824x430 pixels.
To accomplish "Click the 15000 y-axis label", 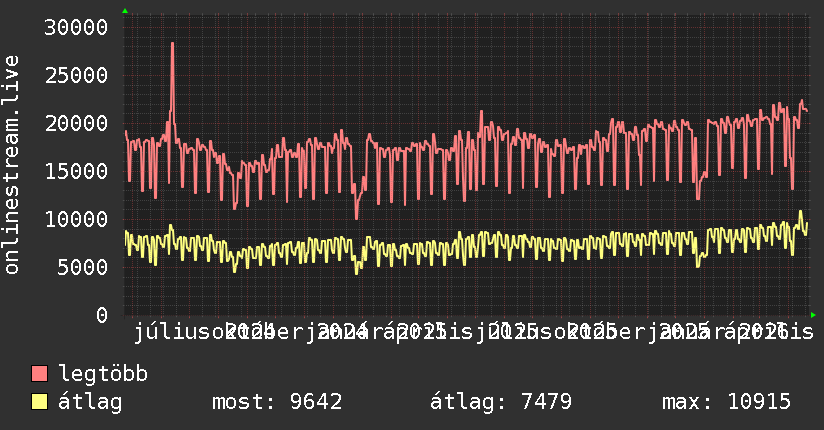I will click(76, 171).
